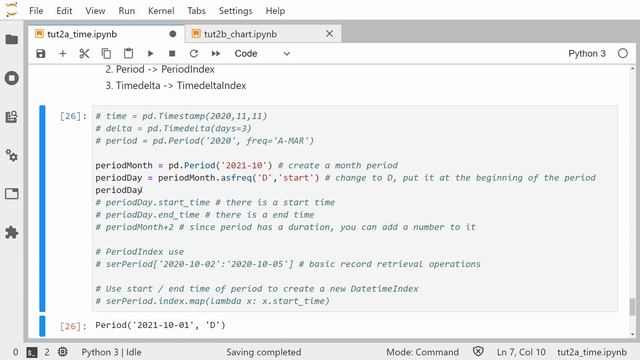Image resolution: width=640 pixels, height=360 pixels.
Task: Open the Settings menu
Action: pyautogui.click(x=236, y=11)
